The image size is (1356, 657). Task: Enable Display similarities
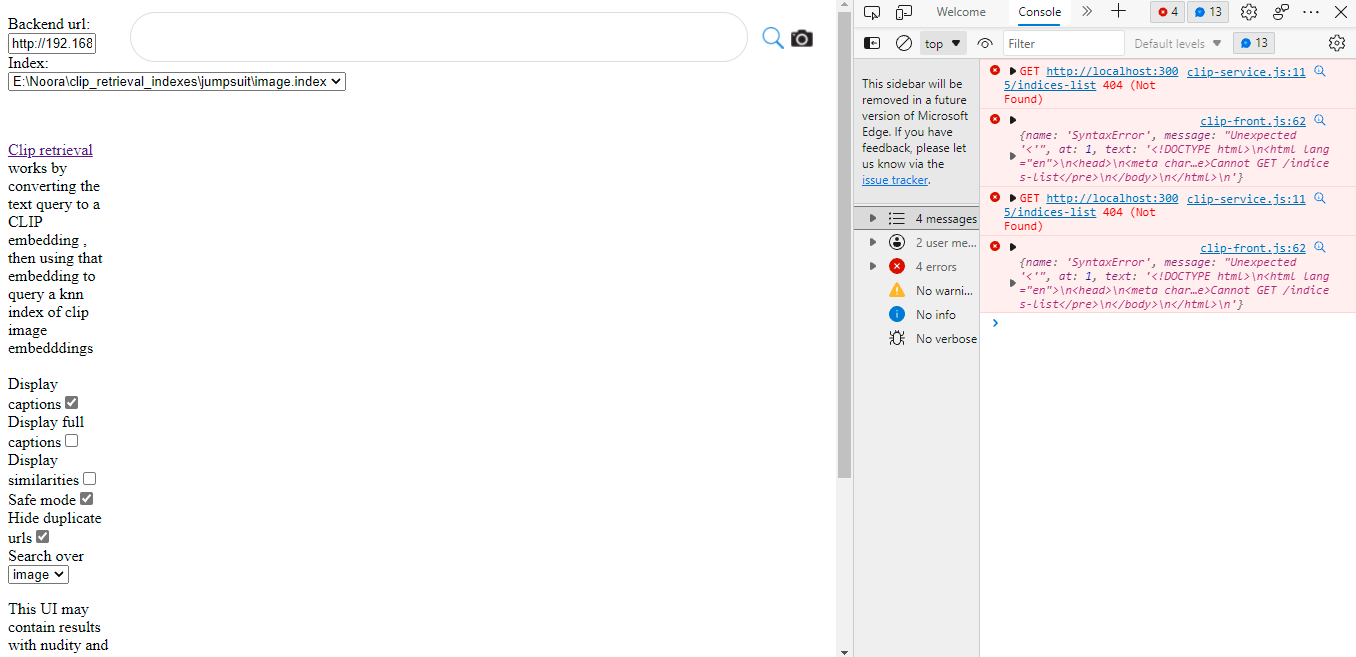point(89,478)
